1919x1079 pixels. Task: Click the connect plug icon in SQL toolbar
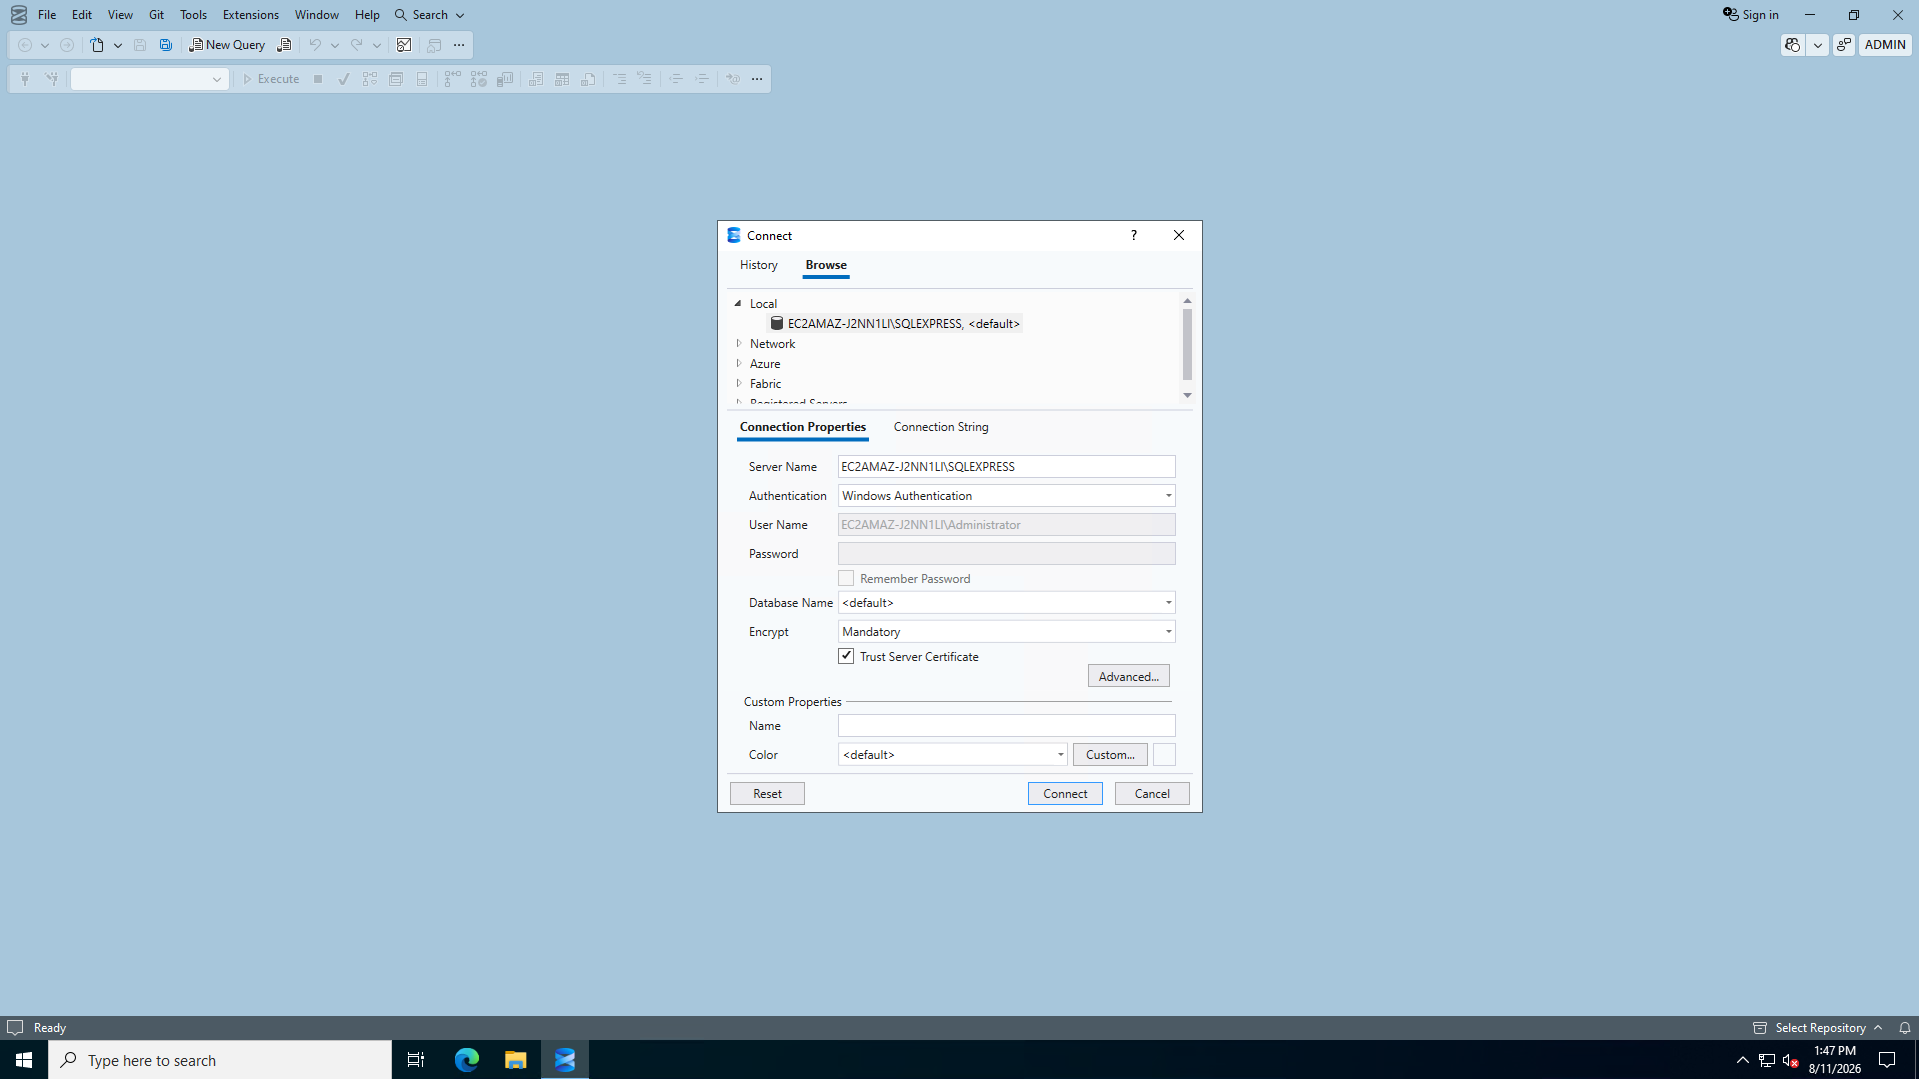pyautogui.click(x=25, y=79)
